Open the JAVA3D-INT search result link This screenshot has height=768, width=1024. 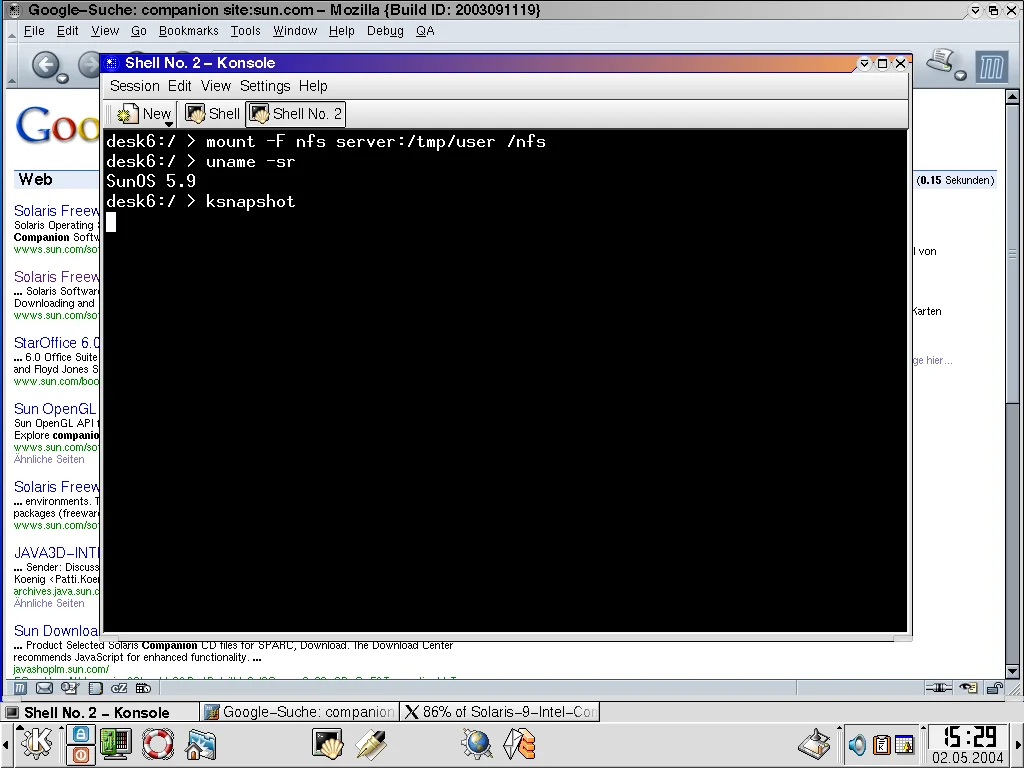56,552
